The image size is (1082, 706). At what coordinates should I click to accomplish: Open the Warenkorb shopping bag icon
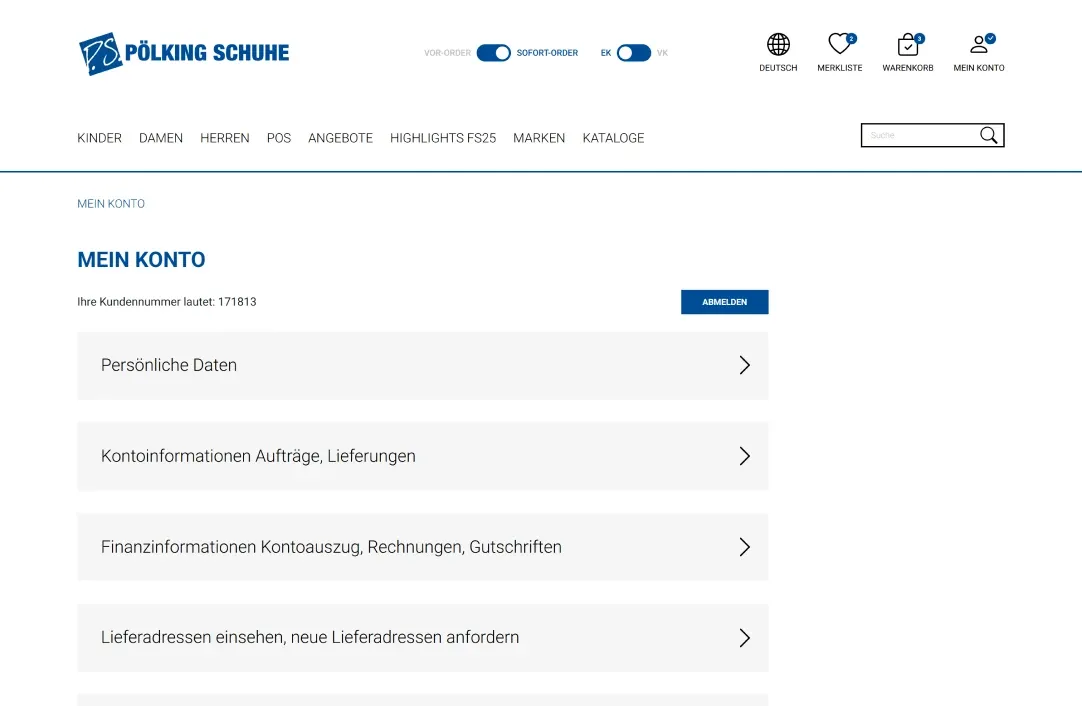pyautogui.click(x=907, y=45)
